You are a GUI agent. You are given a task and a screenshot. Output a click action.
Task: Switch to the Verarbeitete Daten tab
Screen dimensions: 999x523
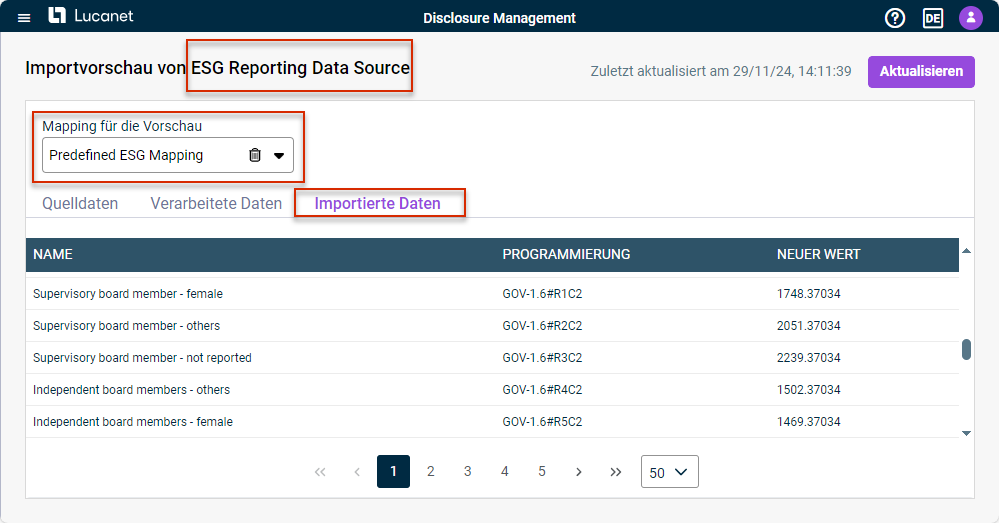tap(216, 203)
